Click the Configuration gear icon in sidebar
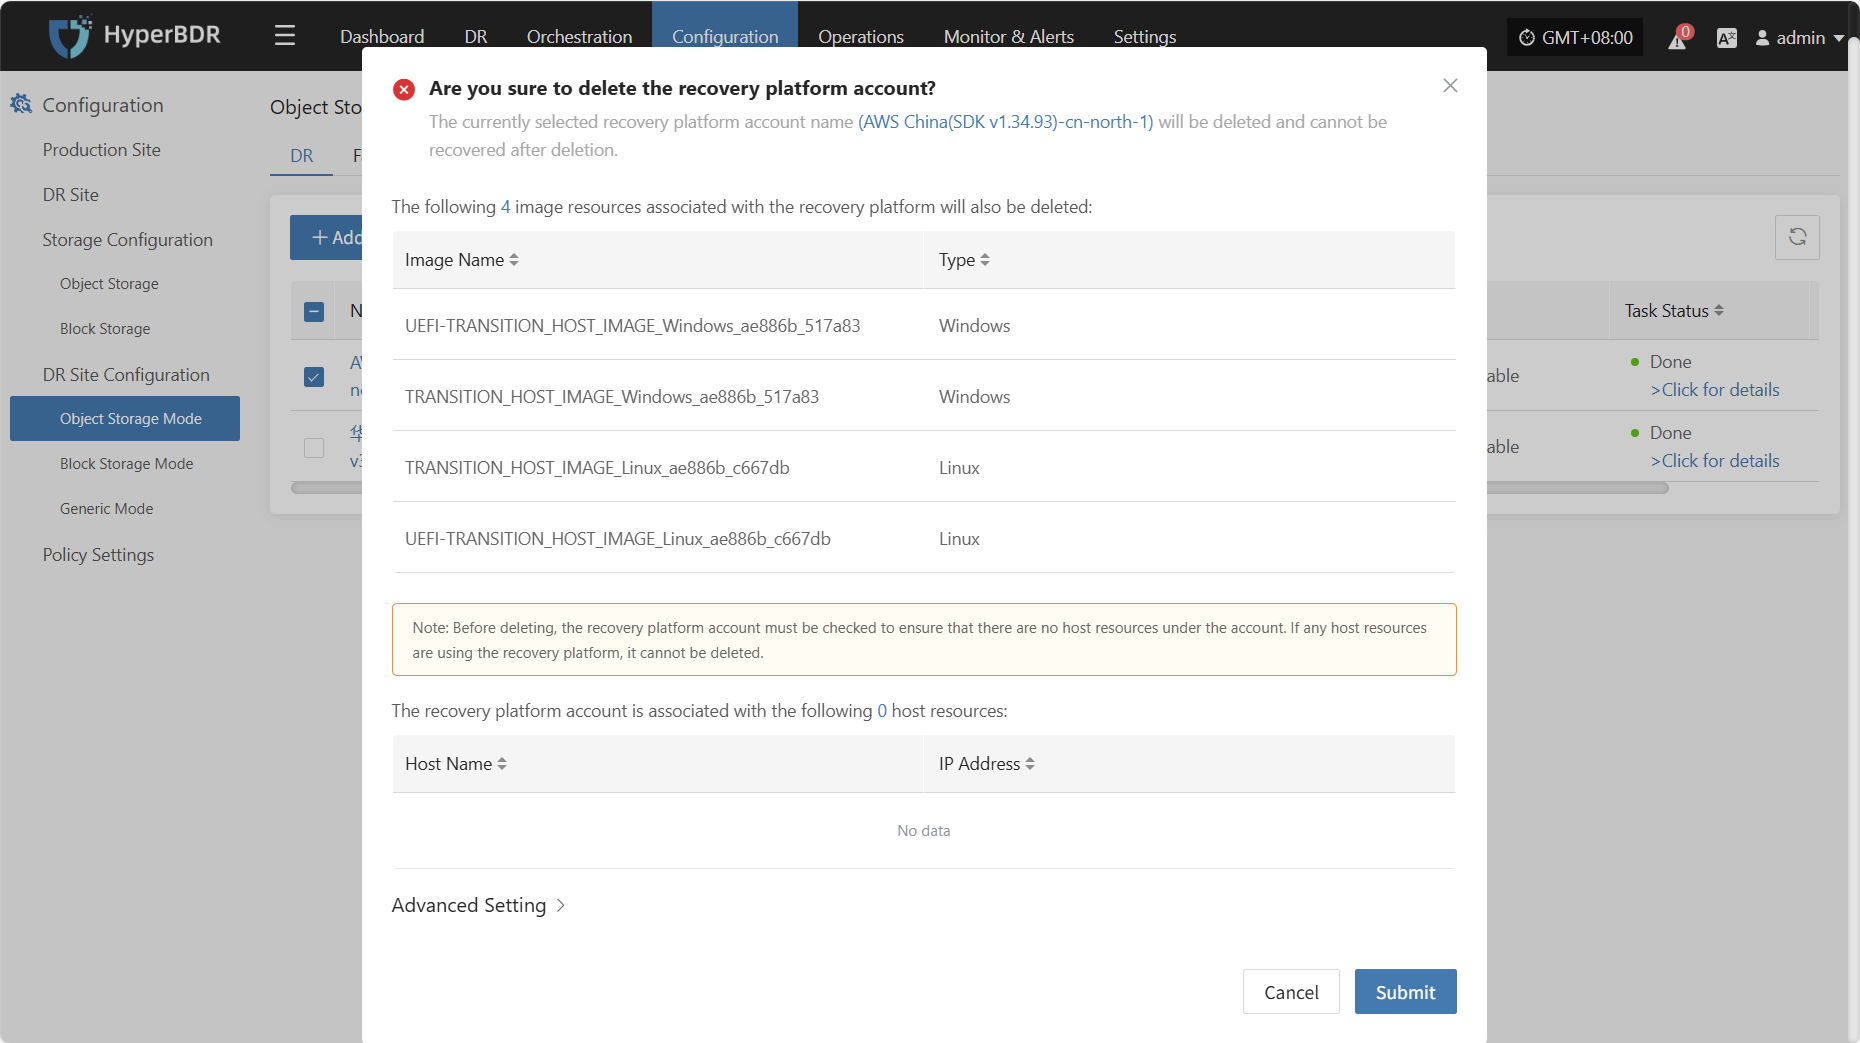 point(21,104)
